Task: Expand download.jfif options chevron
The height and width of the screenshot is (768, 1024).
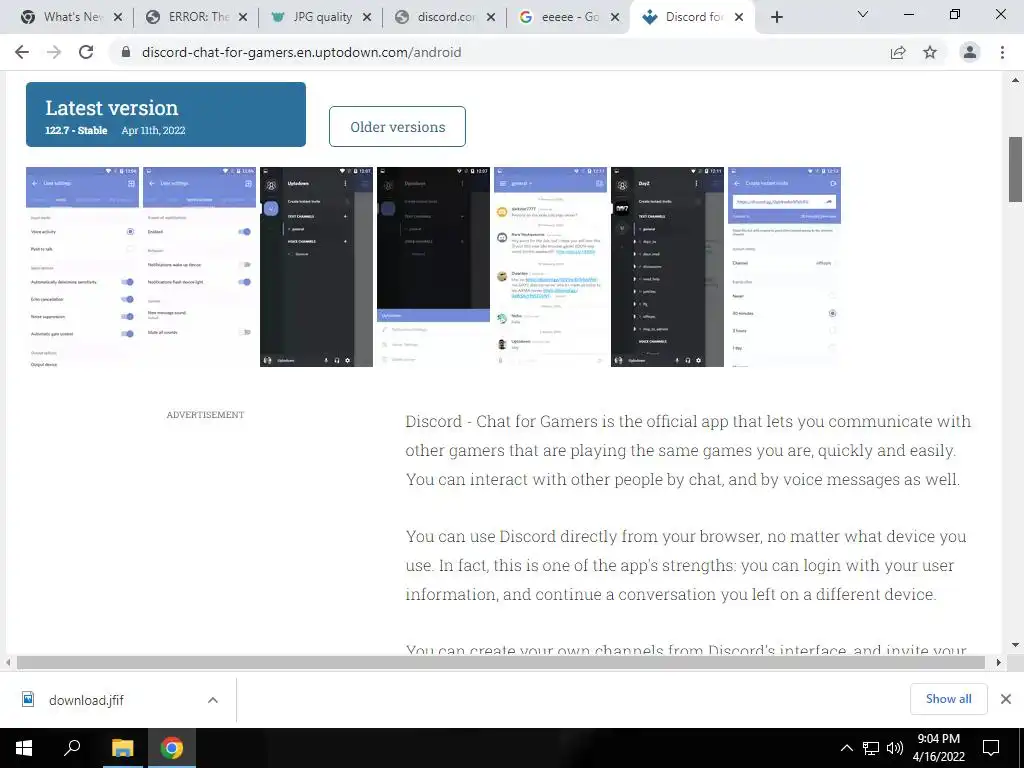Action: [213, 700]
